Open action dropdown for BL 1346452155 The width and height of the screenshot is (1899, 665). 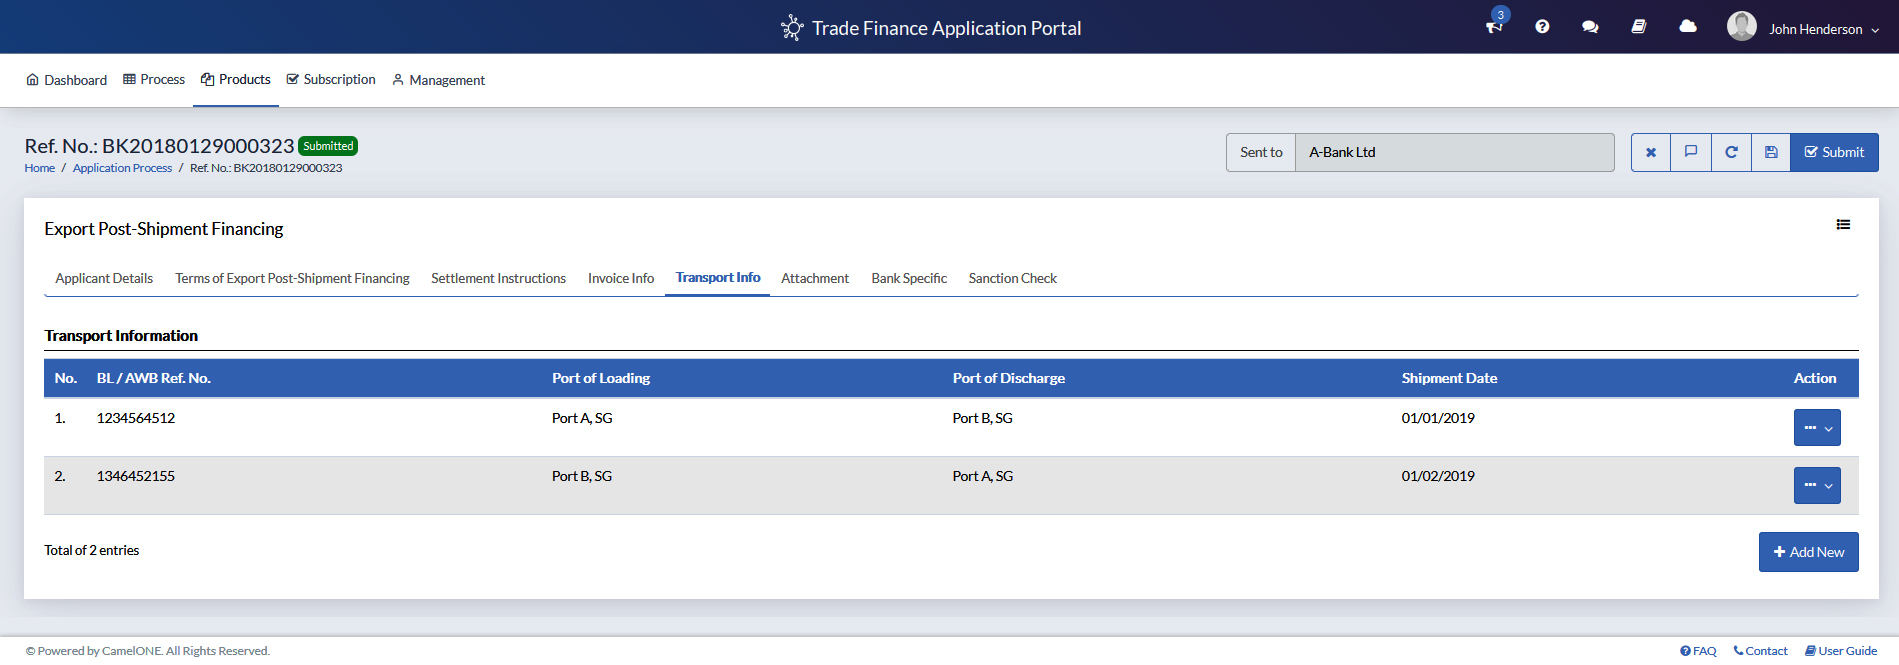[1817, 486]
